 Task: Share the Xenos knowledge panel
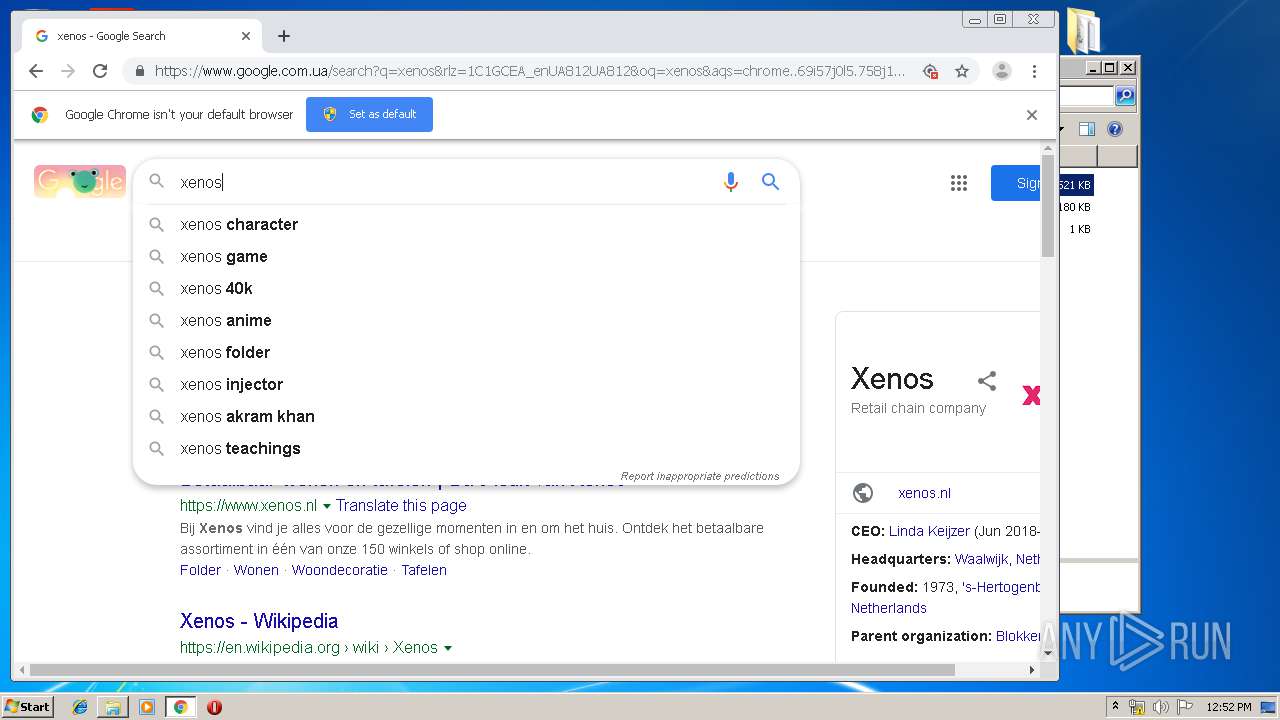point(987,380)
